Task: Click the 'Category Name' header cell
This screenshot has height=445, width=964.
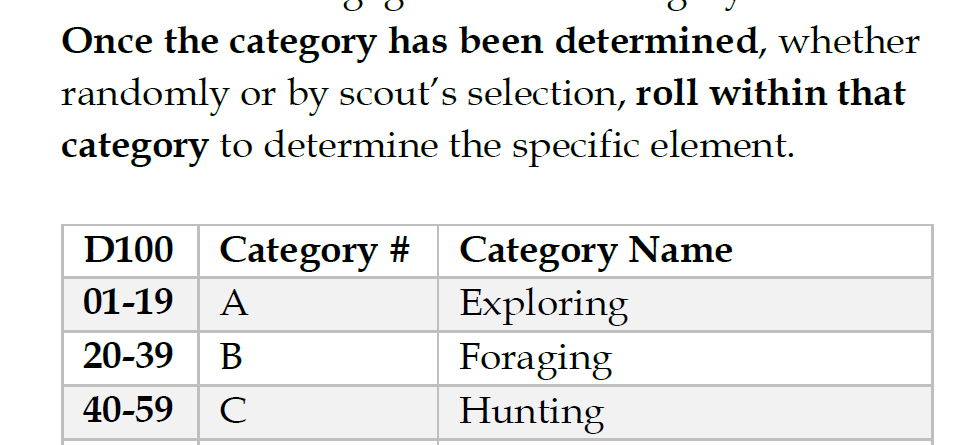Action: click(x=595, y=250)
